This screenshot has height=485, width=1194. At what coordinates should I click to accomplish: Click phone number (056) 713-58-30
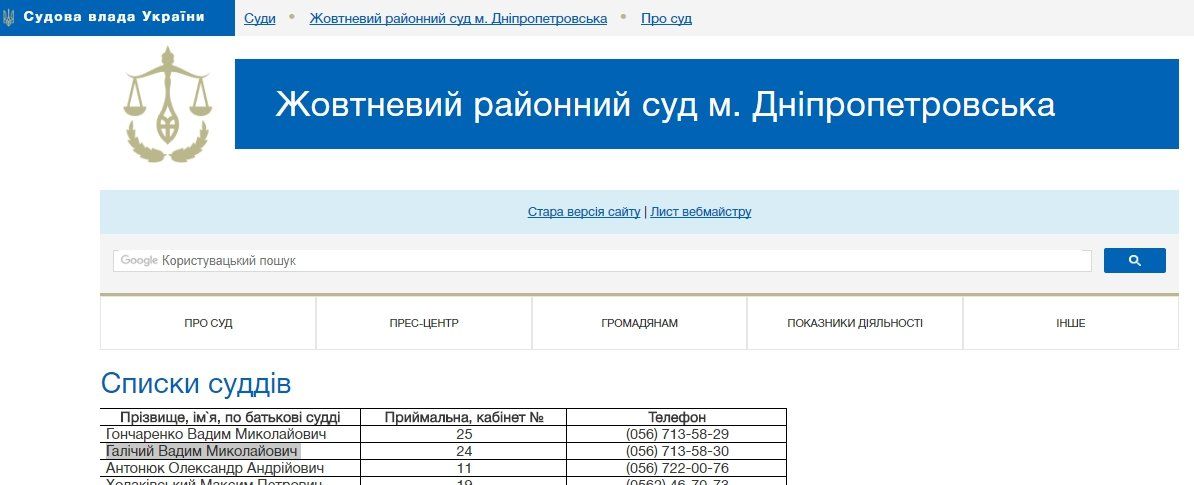pyautogui.click(x=677, y=451)
